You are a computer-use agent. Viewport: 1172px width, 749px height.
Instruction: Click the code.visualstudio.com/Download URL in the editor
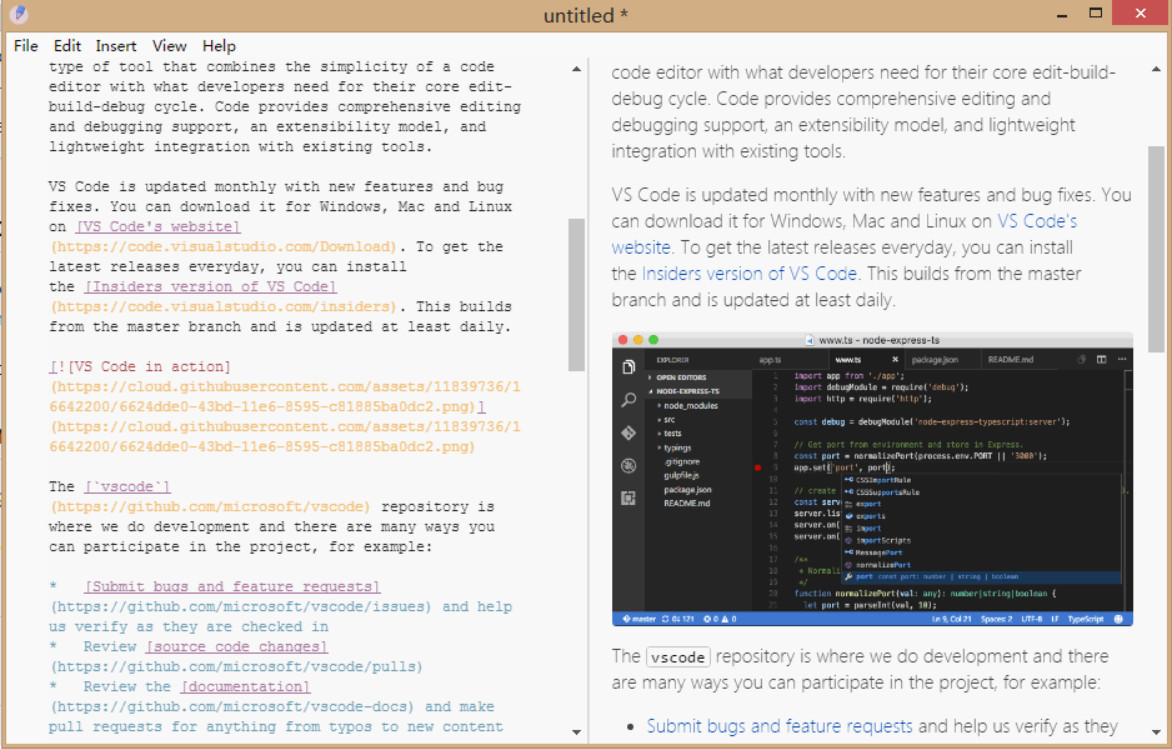[x=223, y=247]
